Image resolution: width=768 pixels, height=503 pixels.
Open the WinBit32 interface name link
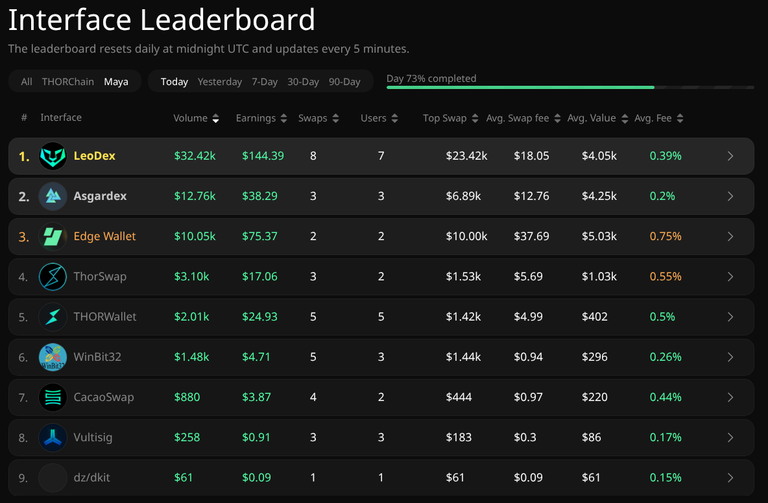tap(97, 357)
